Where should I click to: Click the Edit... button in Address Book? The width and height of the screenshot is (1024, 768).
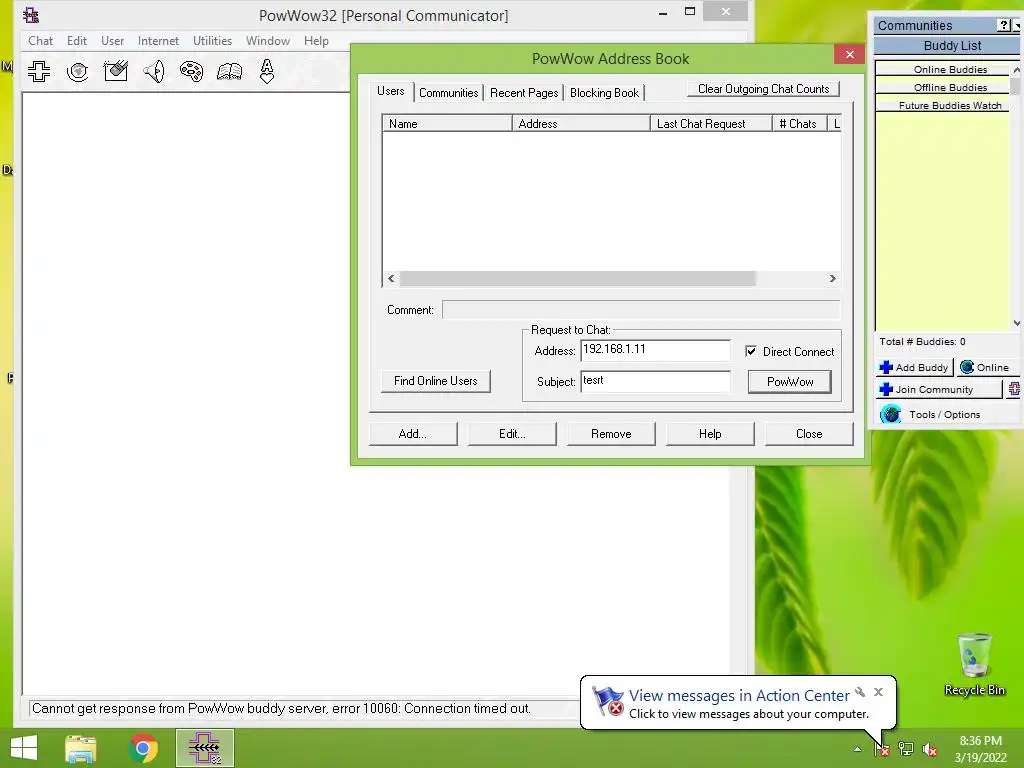512,434
